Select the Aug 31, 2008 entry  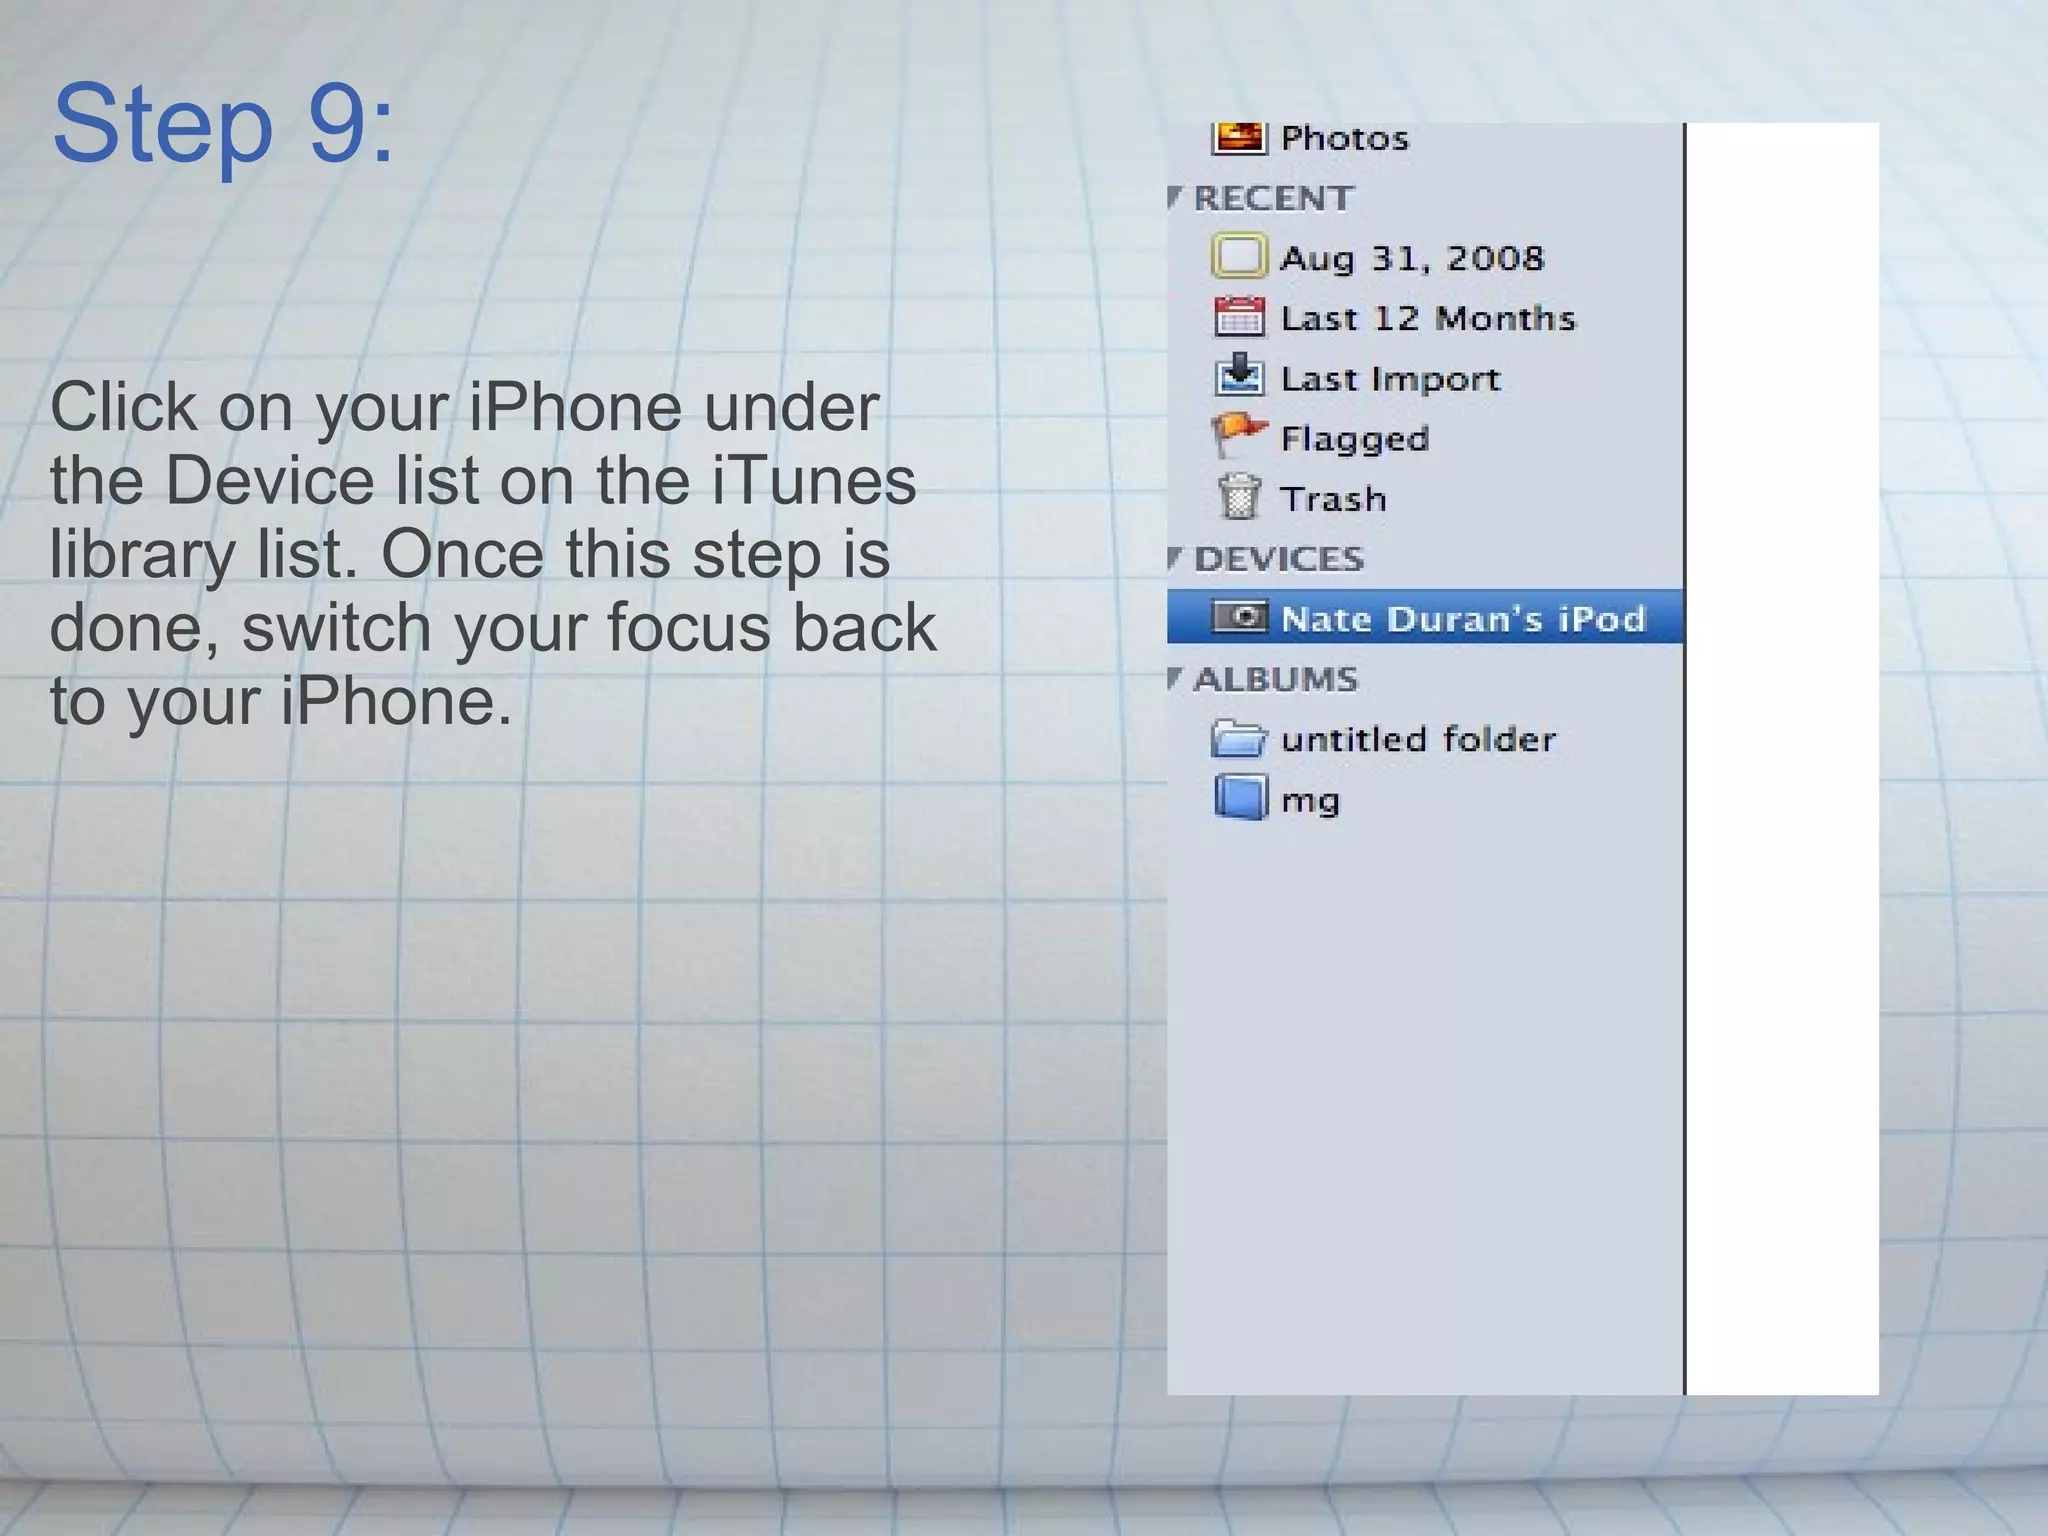[1412, 258]
